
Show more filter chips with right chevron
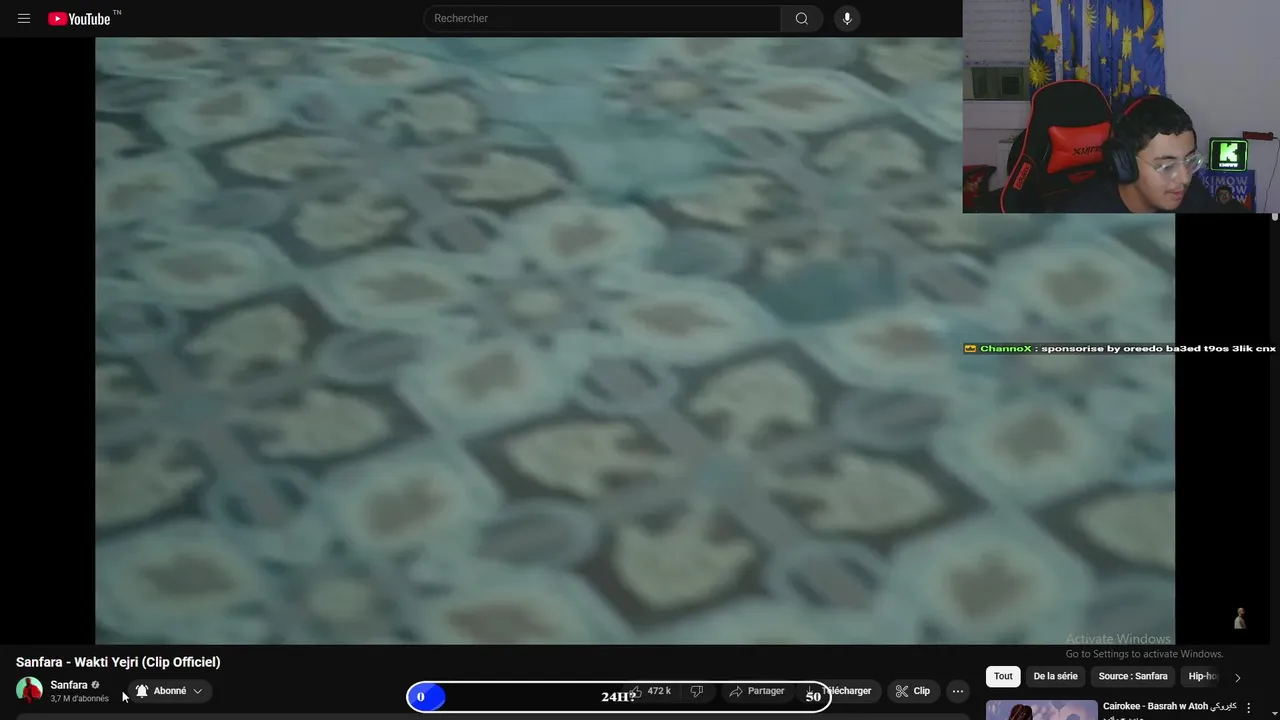[x=1237, y=677]
